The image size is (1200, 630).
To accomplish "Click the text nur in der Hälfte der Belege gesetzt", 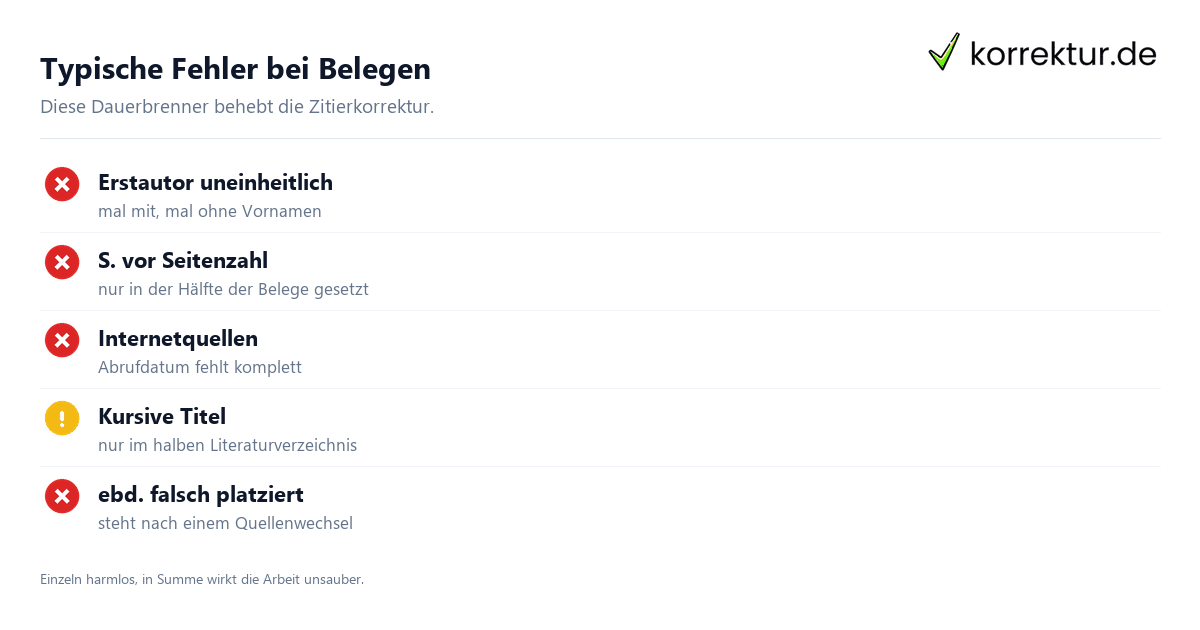I will click(x=233, y=289).
